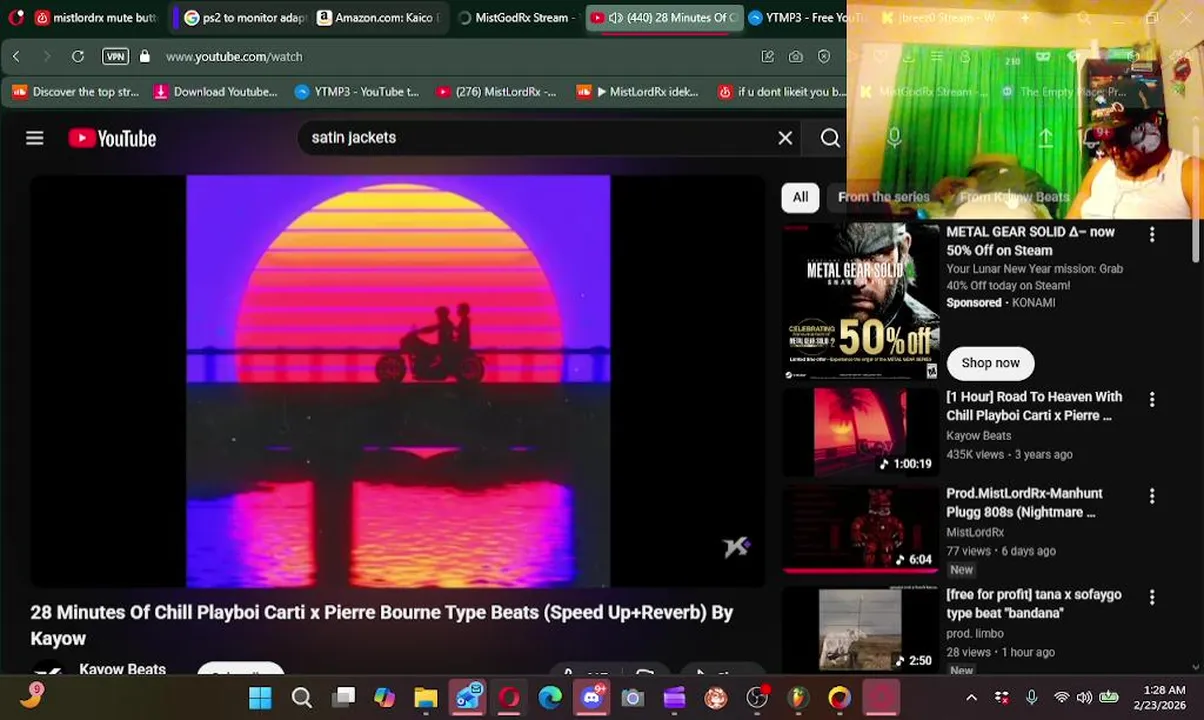Click the video title '28 Minutes Of Chill Playboi Carti'
The image size is (1204, 720).
pos(382,625)
